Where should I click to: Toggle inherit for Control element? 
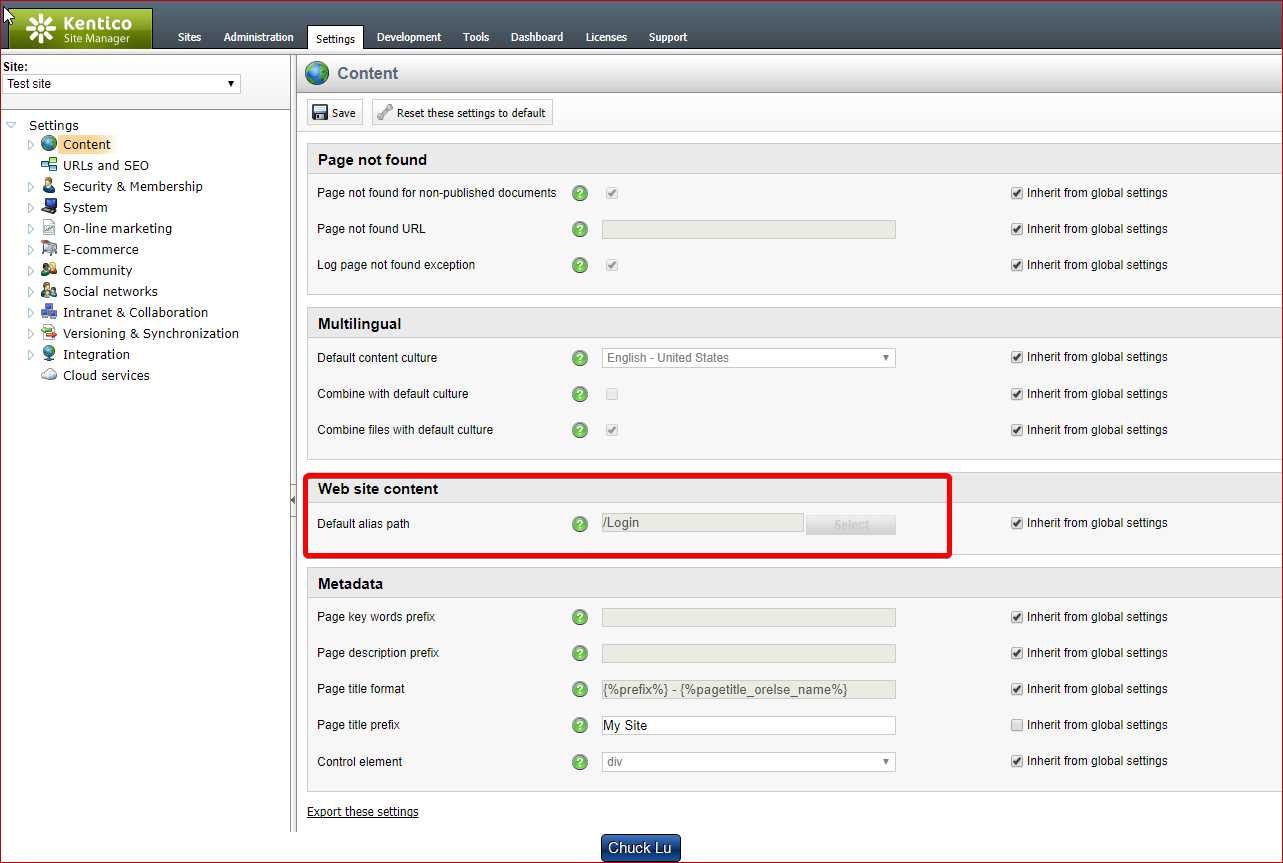[x=1017, y=761]
